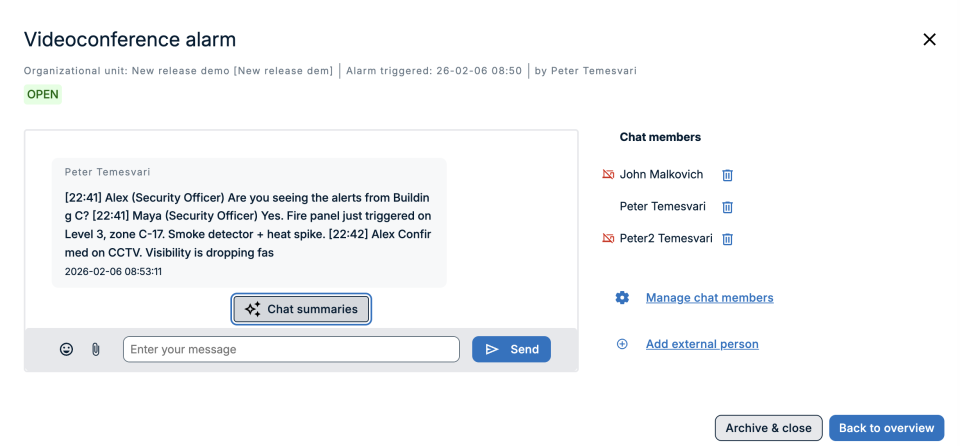This screenshot has height=446, width=960.
Task: Click Archive & close
Action: pos(768,428)
